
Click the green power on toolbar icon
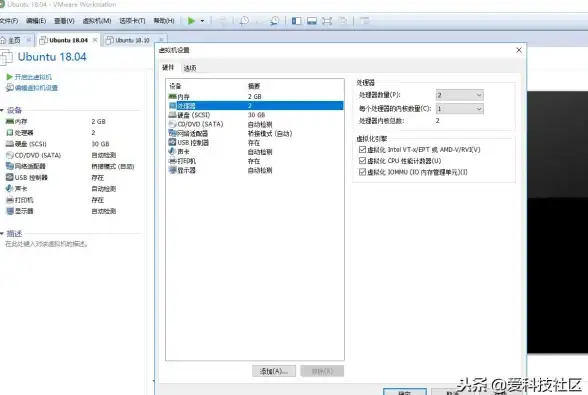click(x=191, y=21)
